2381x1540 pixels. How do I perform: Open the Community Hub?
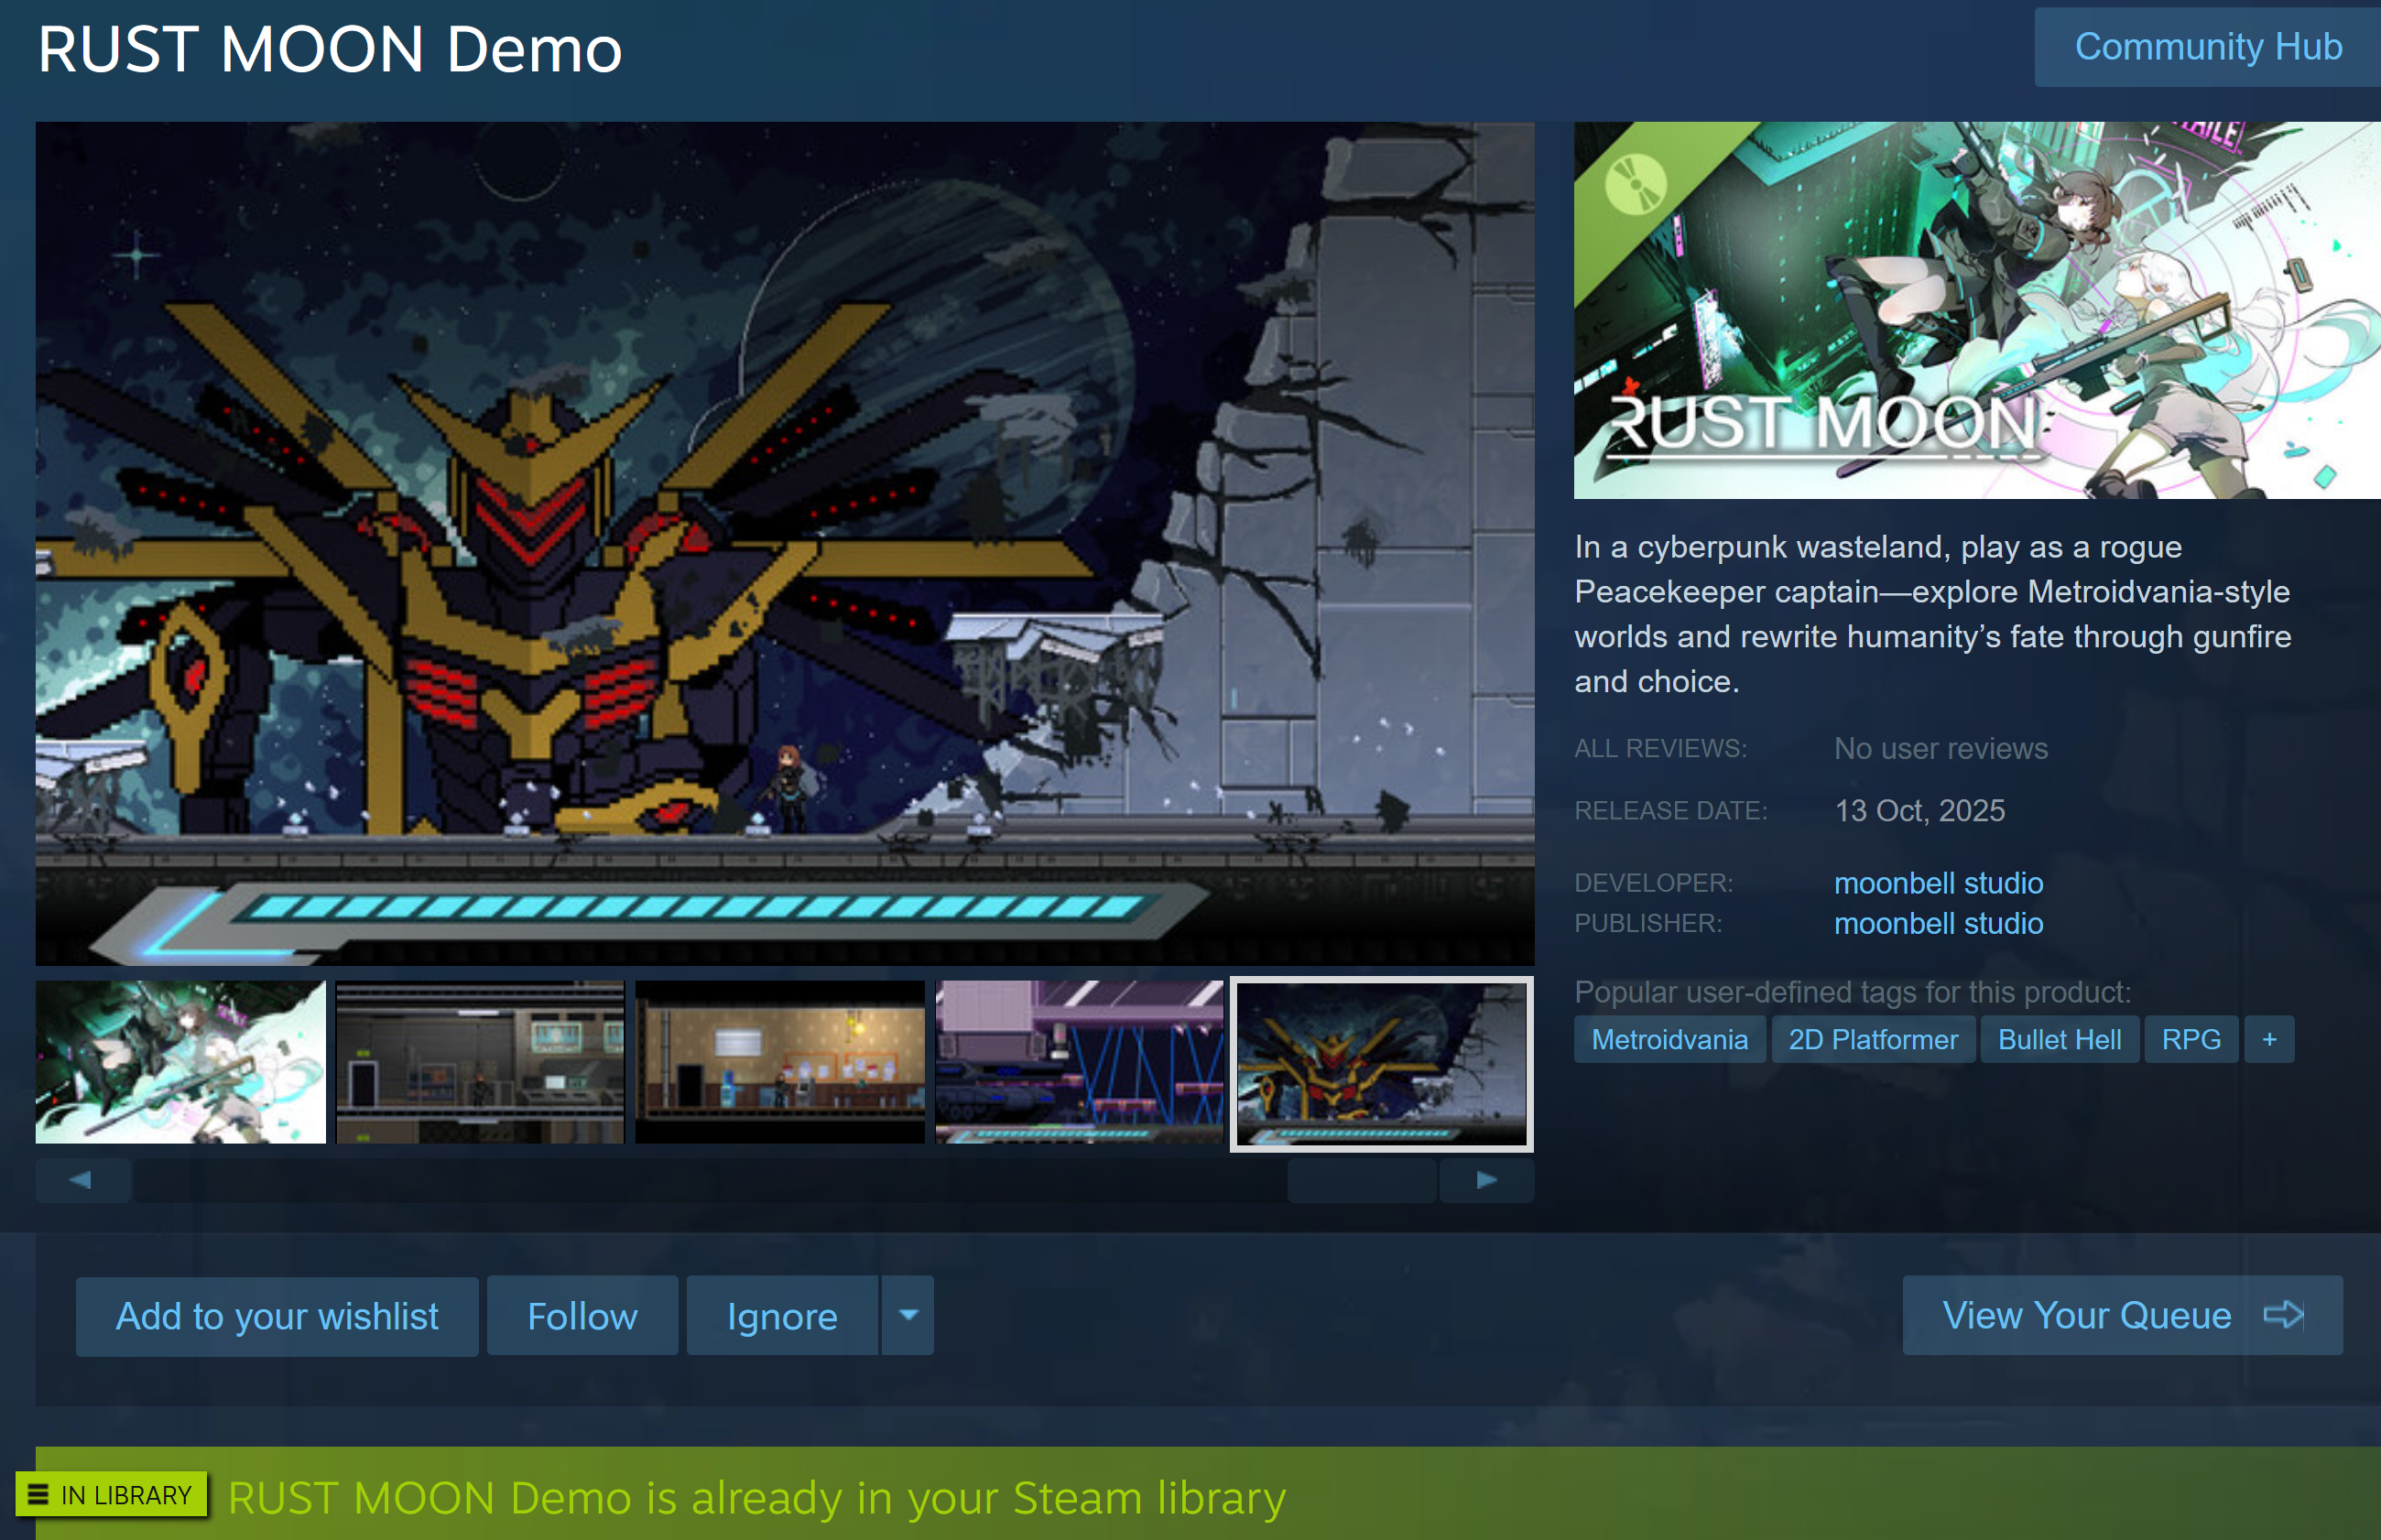pyautogui.click(x=2207, y=47)
